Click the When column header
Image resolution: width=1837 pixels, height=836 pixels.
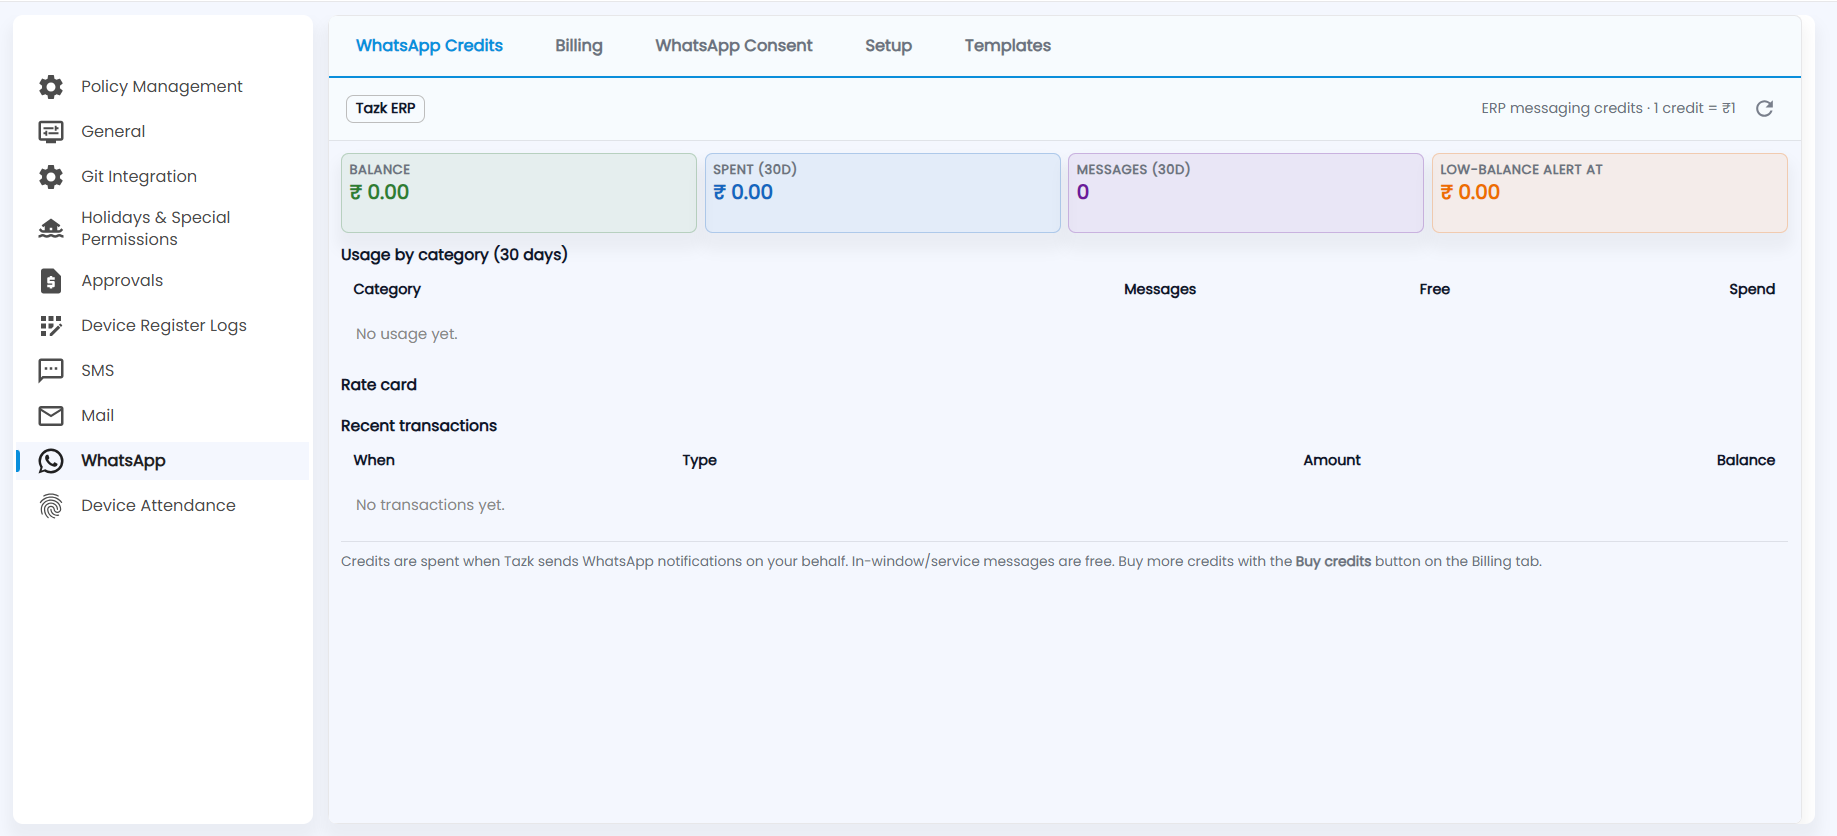coord(374,460)
